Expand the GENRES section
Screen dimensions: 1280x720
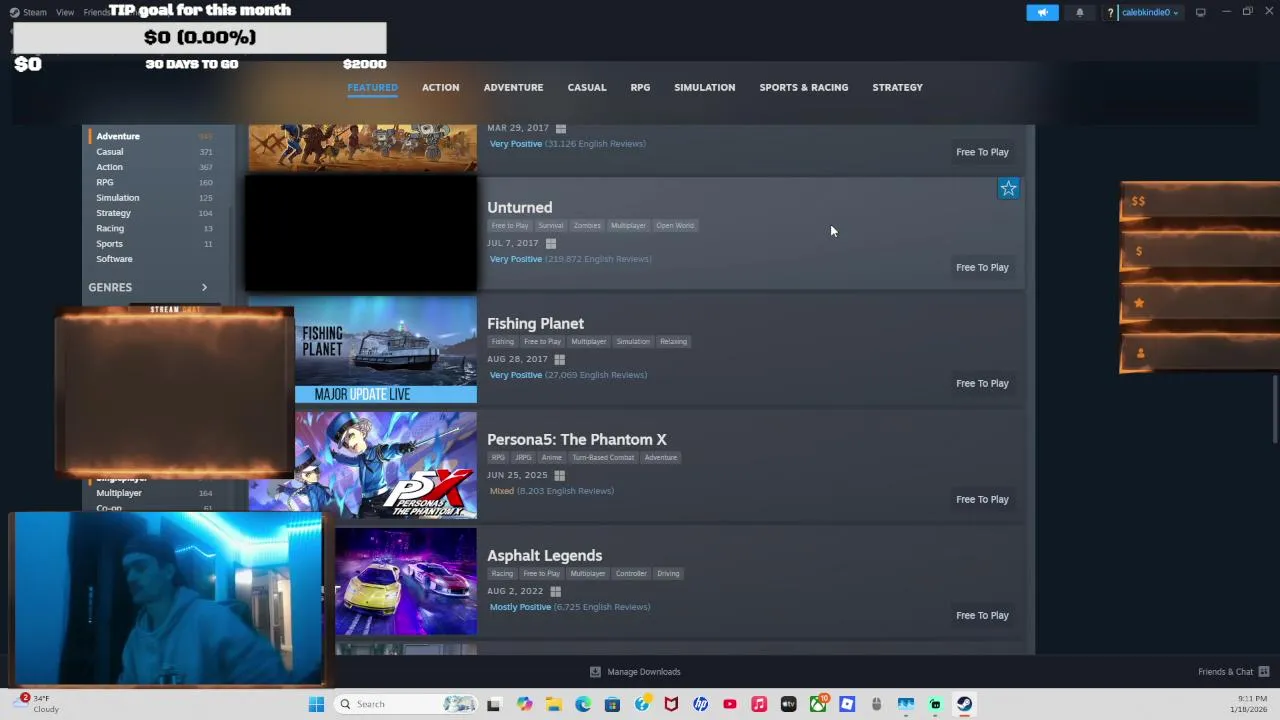(x=148, y=287)
